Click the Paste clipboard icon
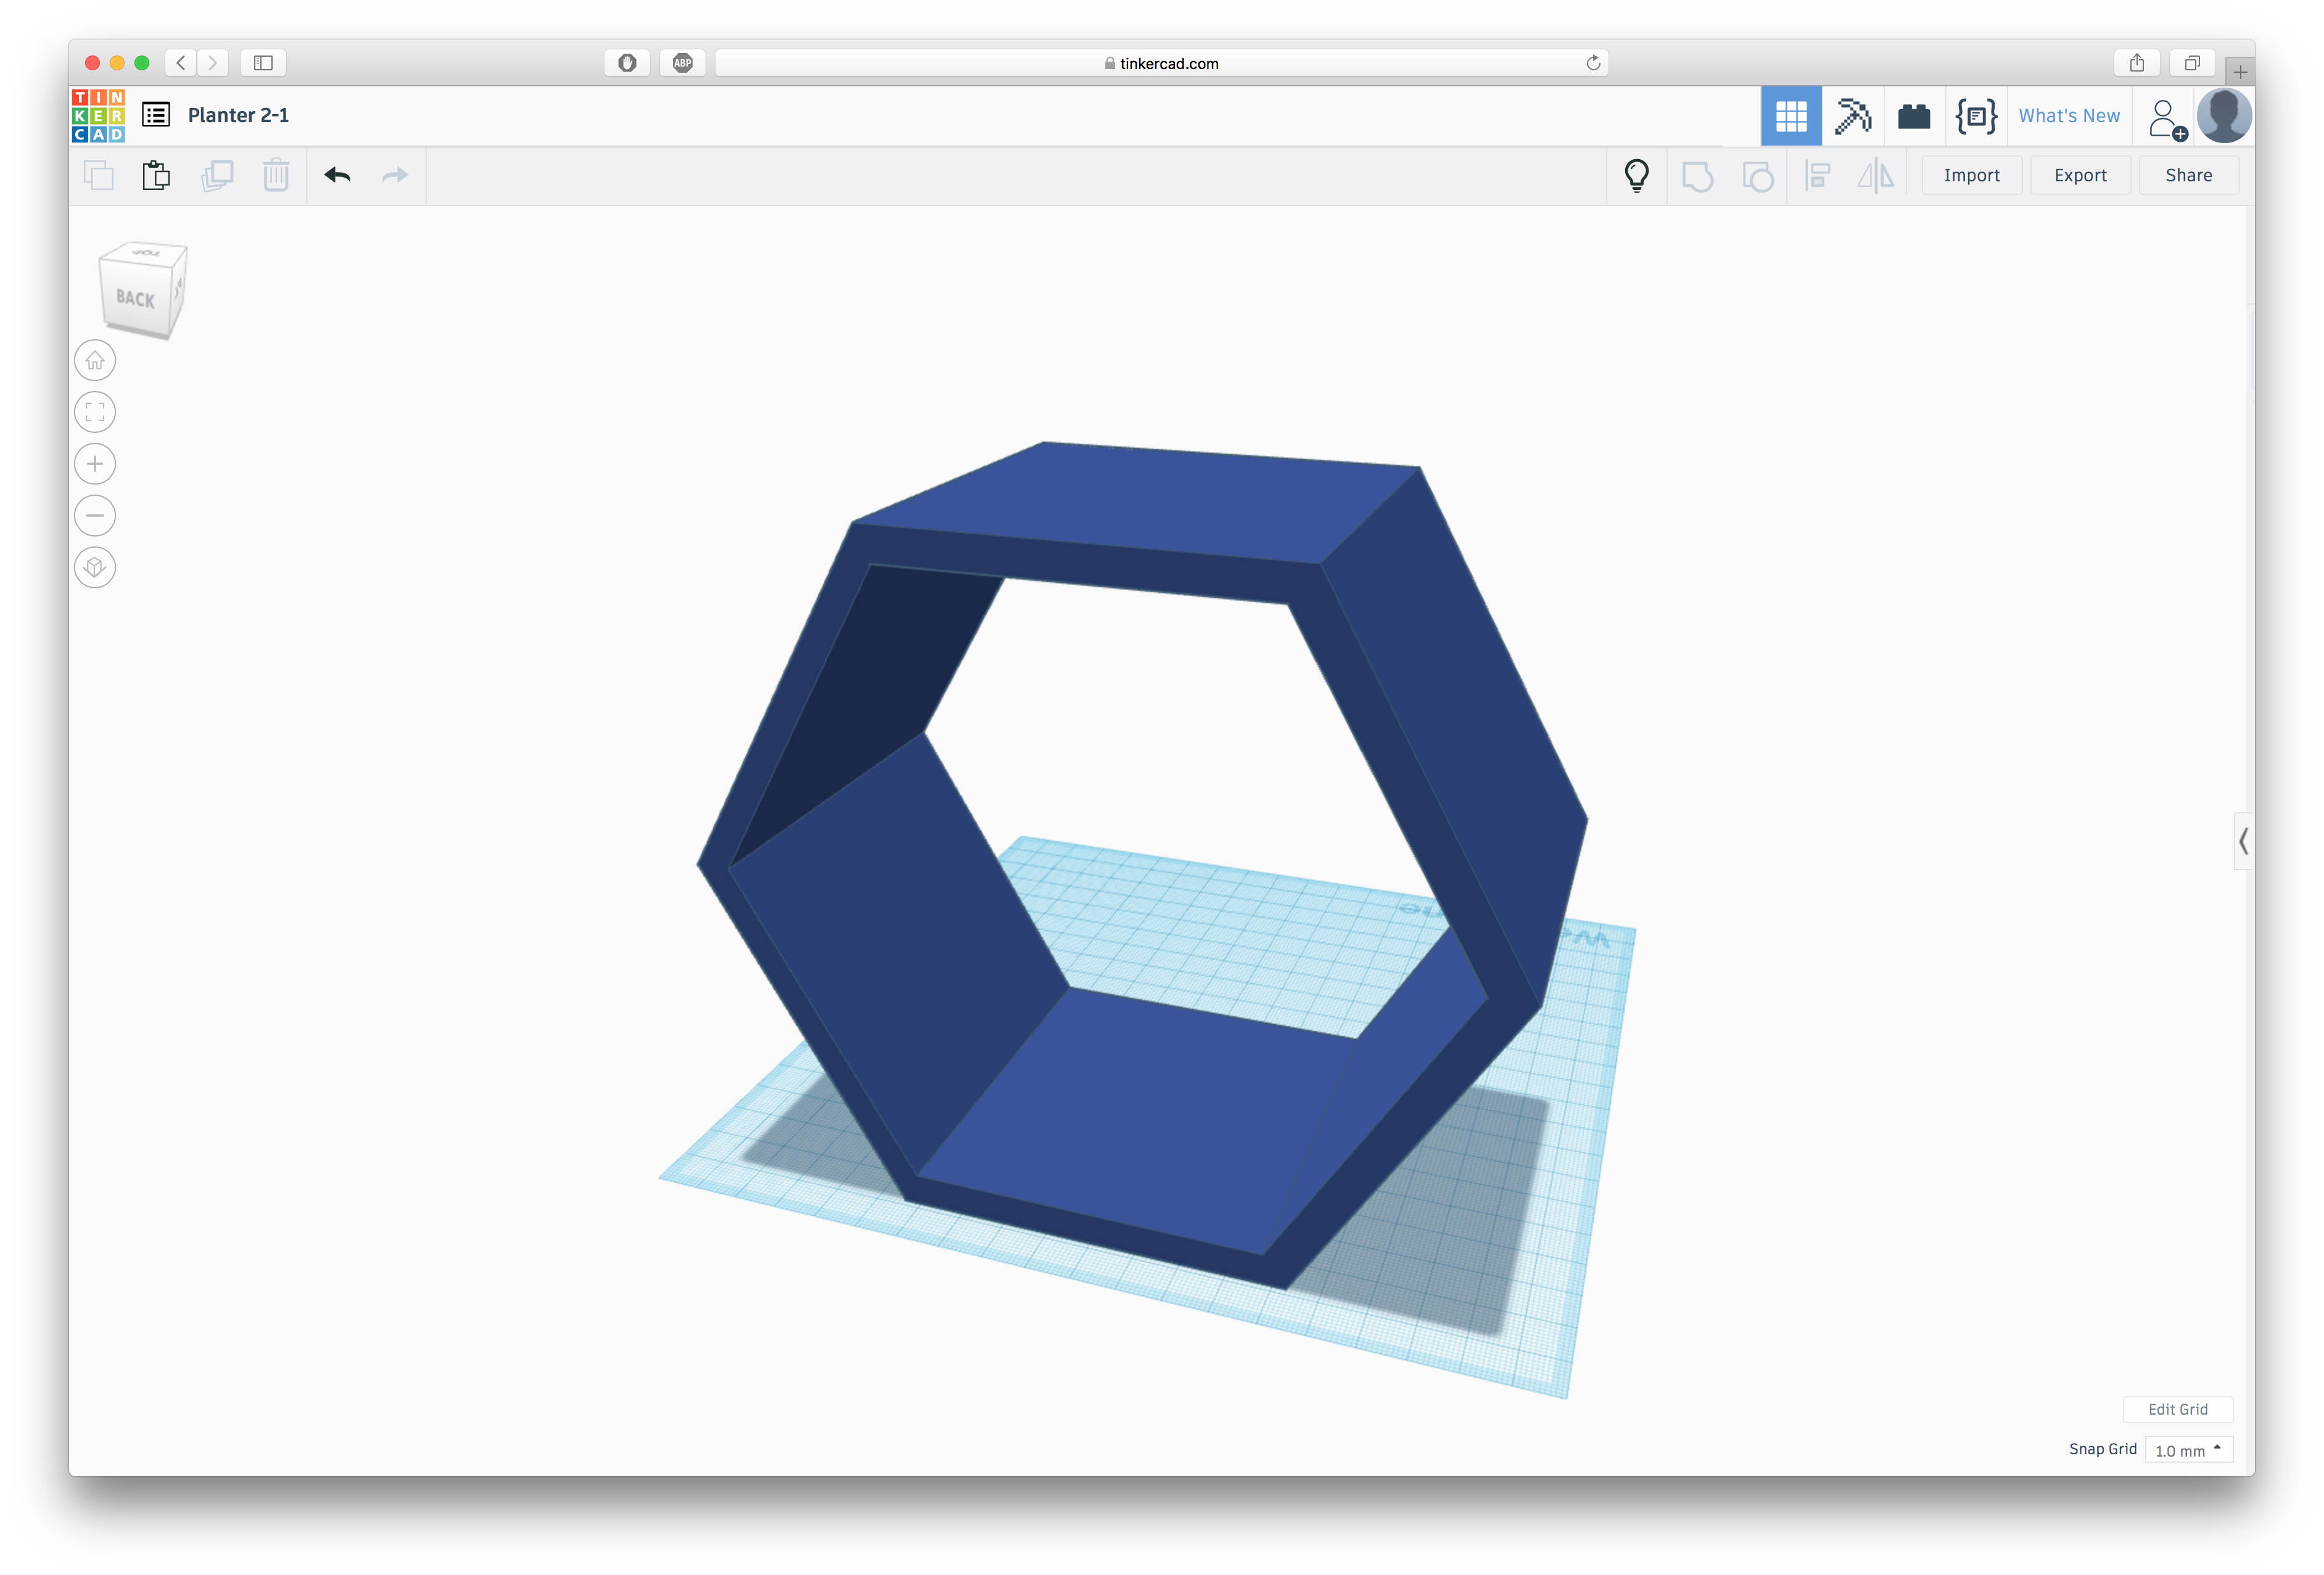This screenshot has height=1575, width=2324. 156,176
